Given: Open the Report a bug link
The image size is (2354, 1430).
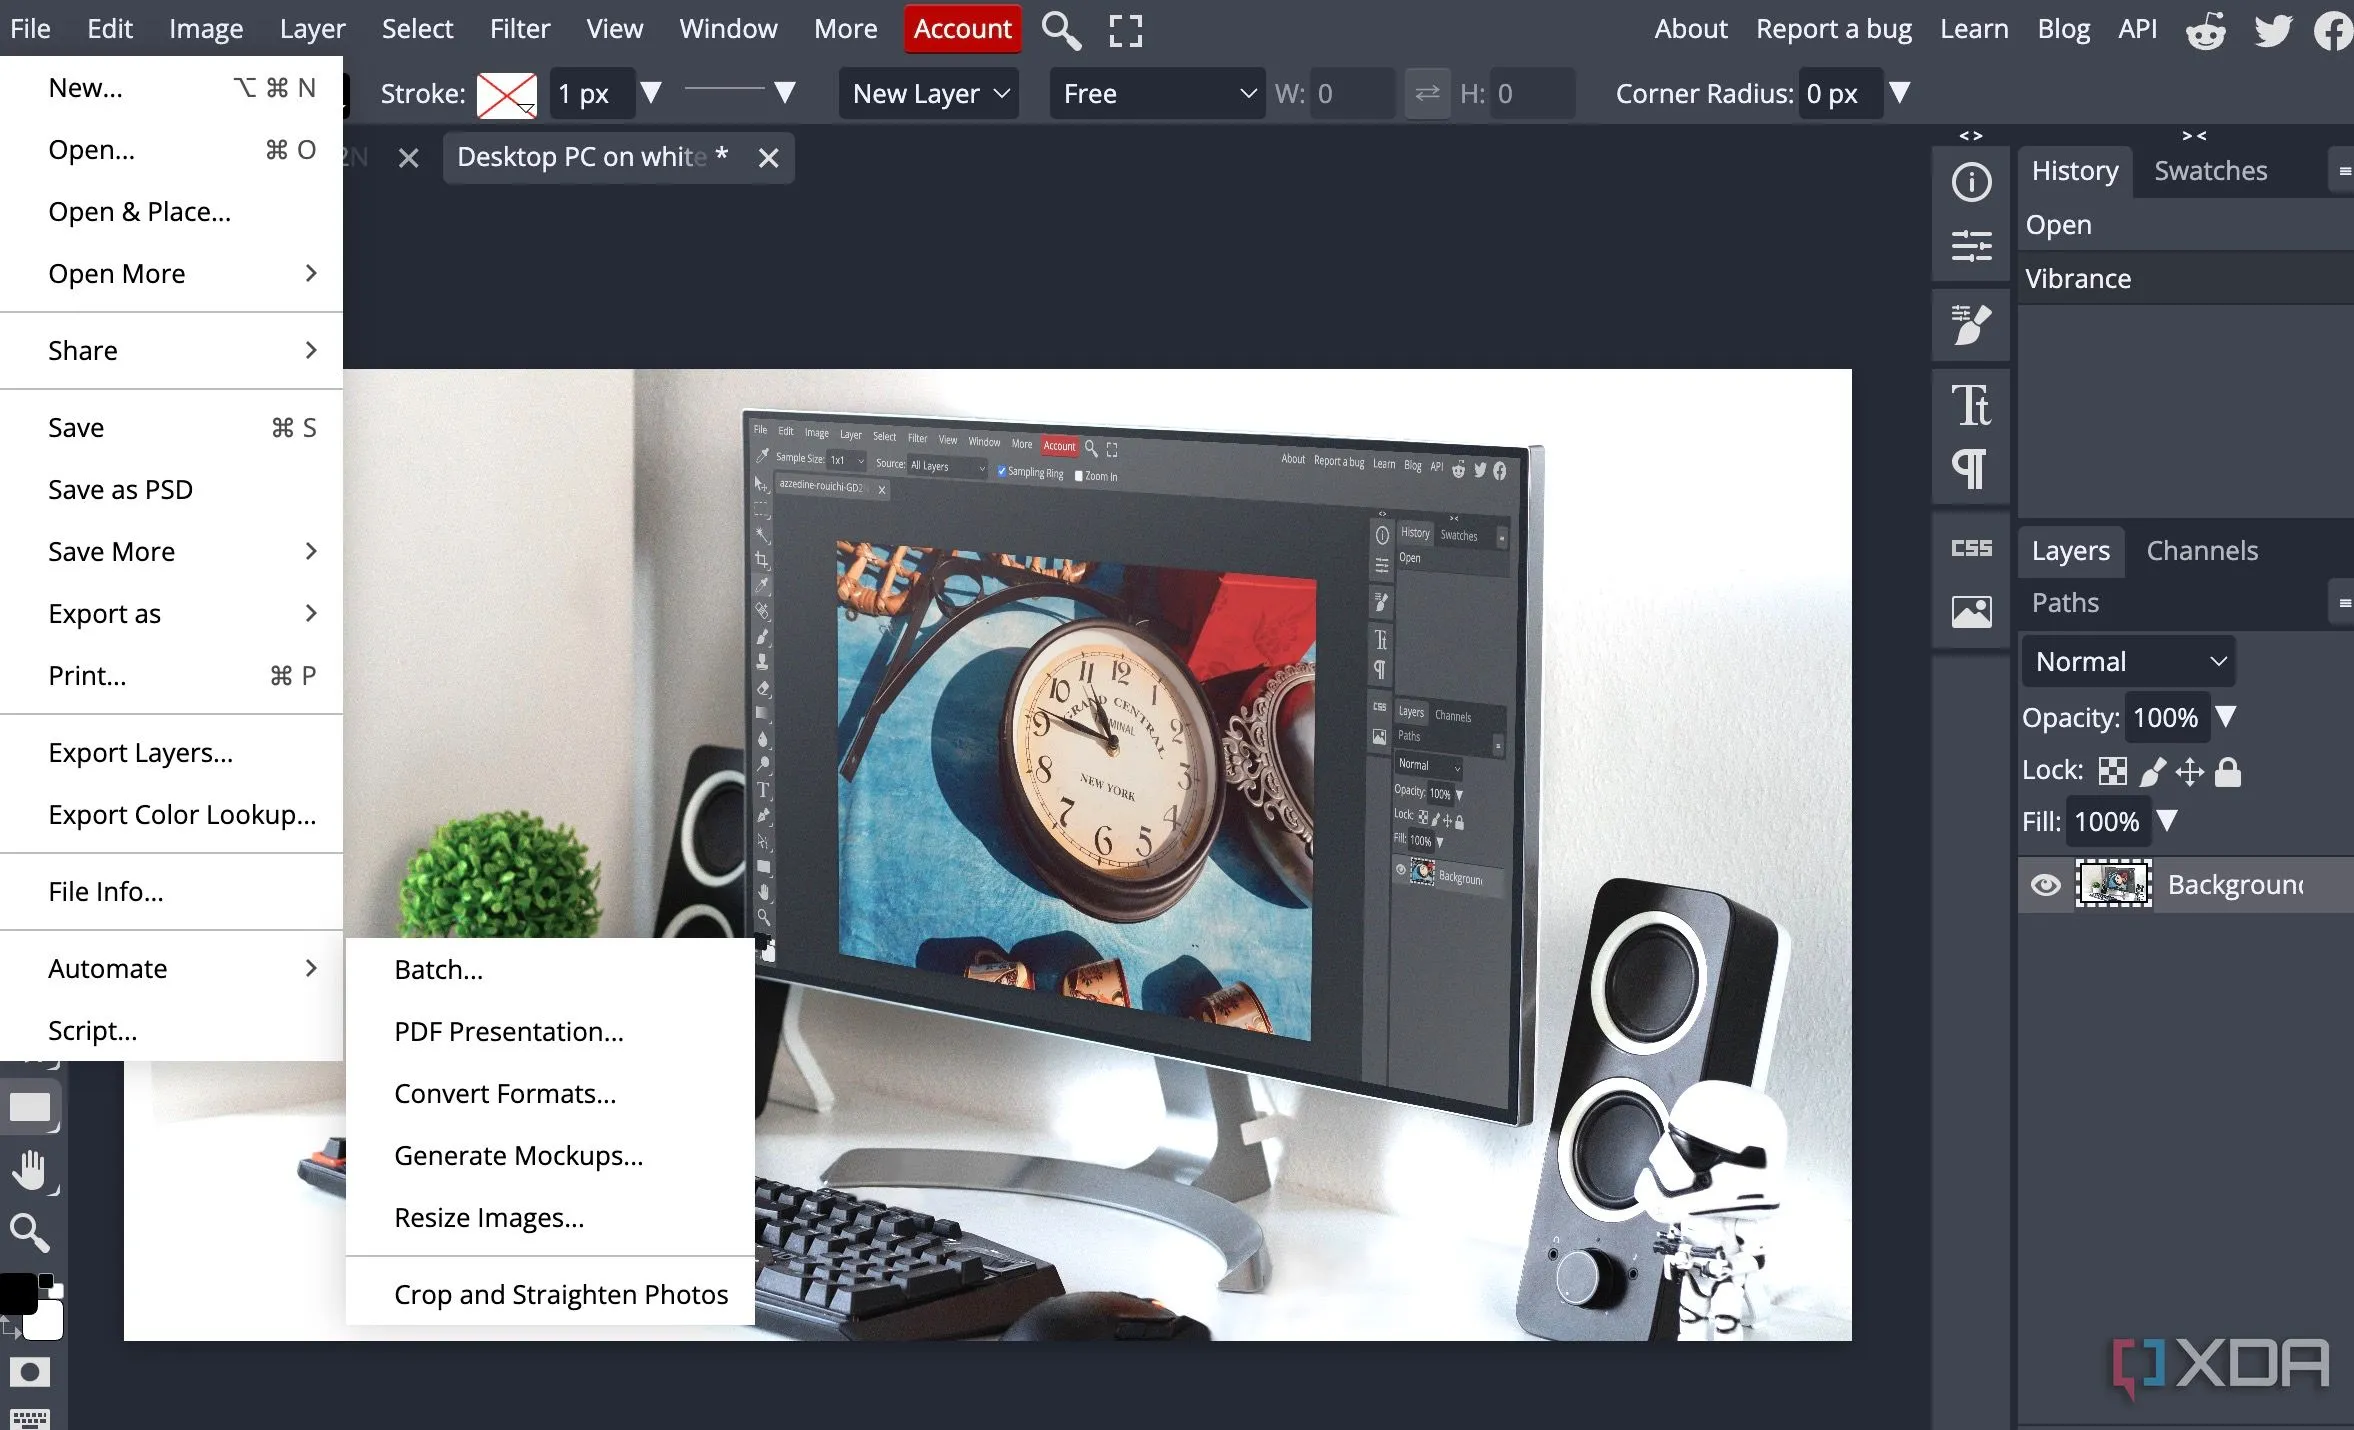Looking at the screenshot, I should [1833, 29].
